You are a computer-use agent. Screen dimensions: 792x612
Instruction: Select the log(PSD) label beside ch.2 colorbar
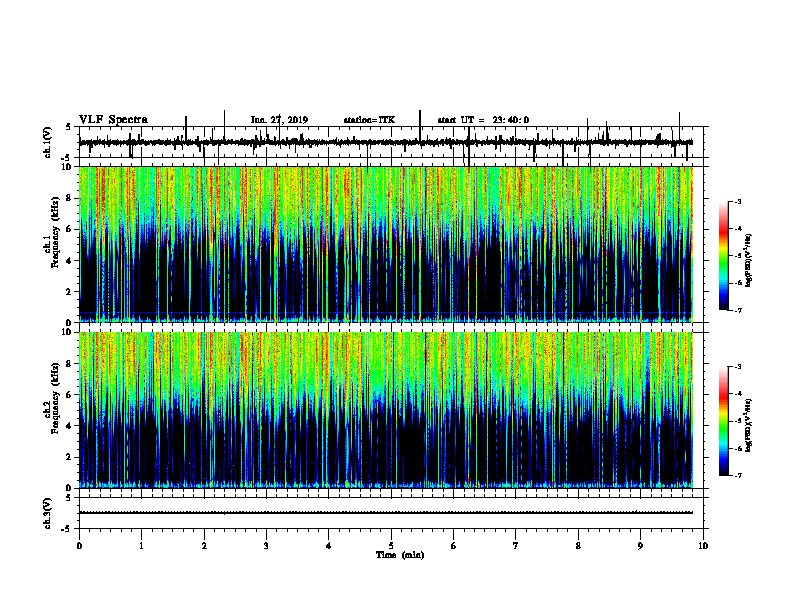coord(748,425)
